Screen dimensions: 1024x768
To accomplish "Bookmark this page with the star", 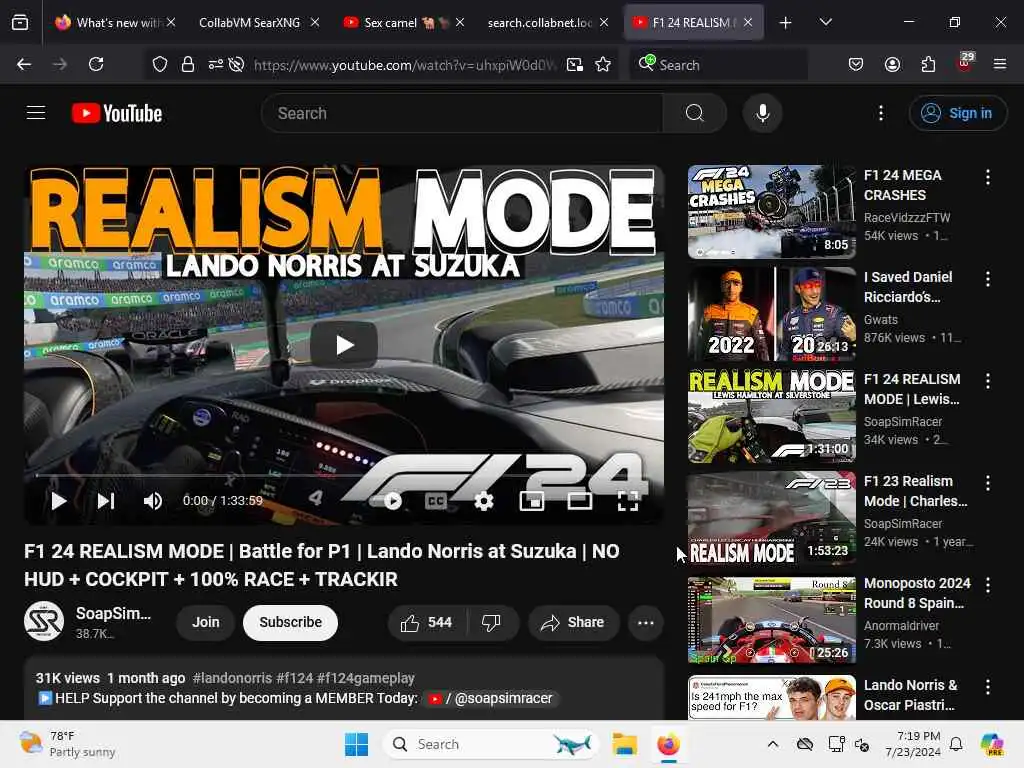I will pyautogui.click(x=603, y=64).
